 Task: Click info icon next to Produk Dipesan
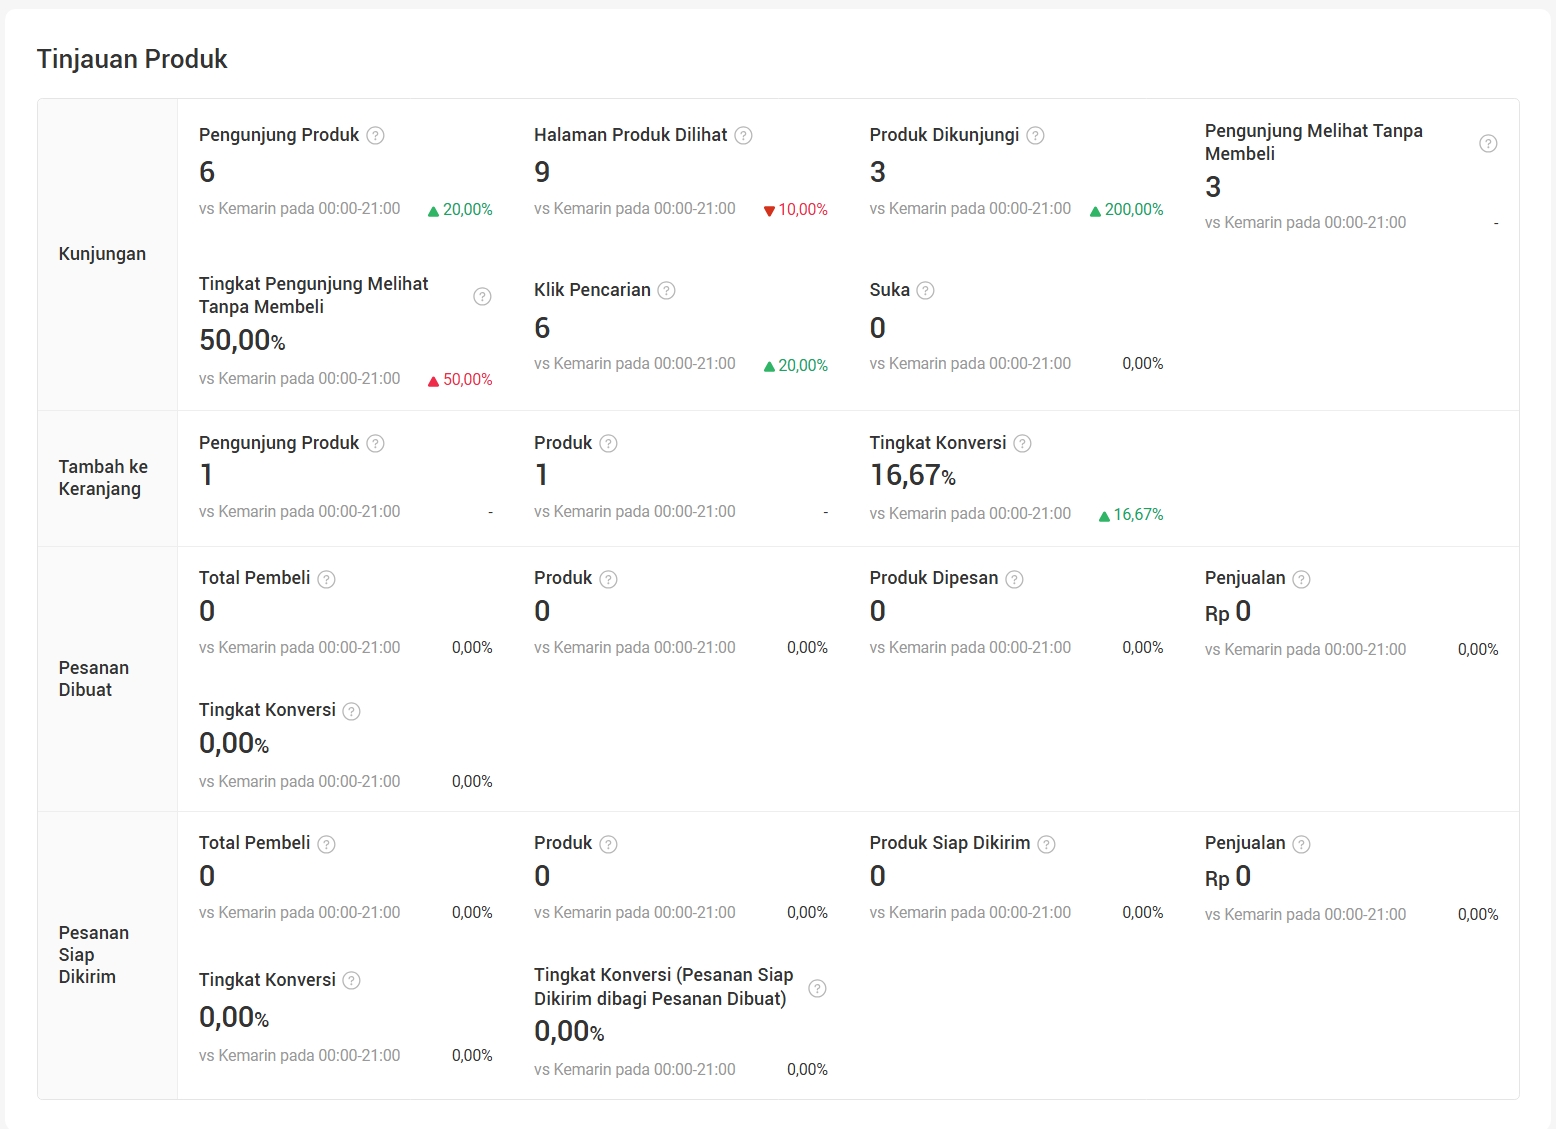click(1014, 579)
